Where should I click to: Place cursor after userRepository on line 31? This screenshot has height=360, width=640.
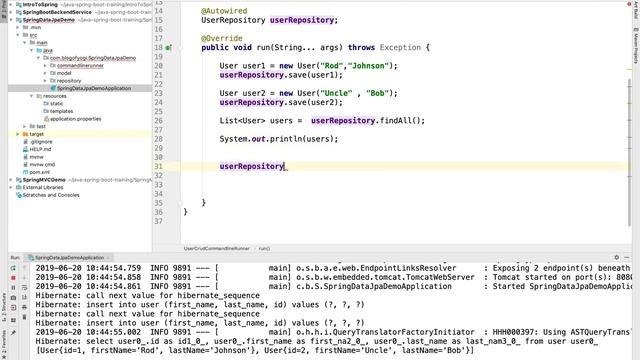(284, 167)
